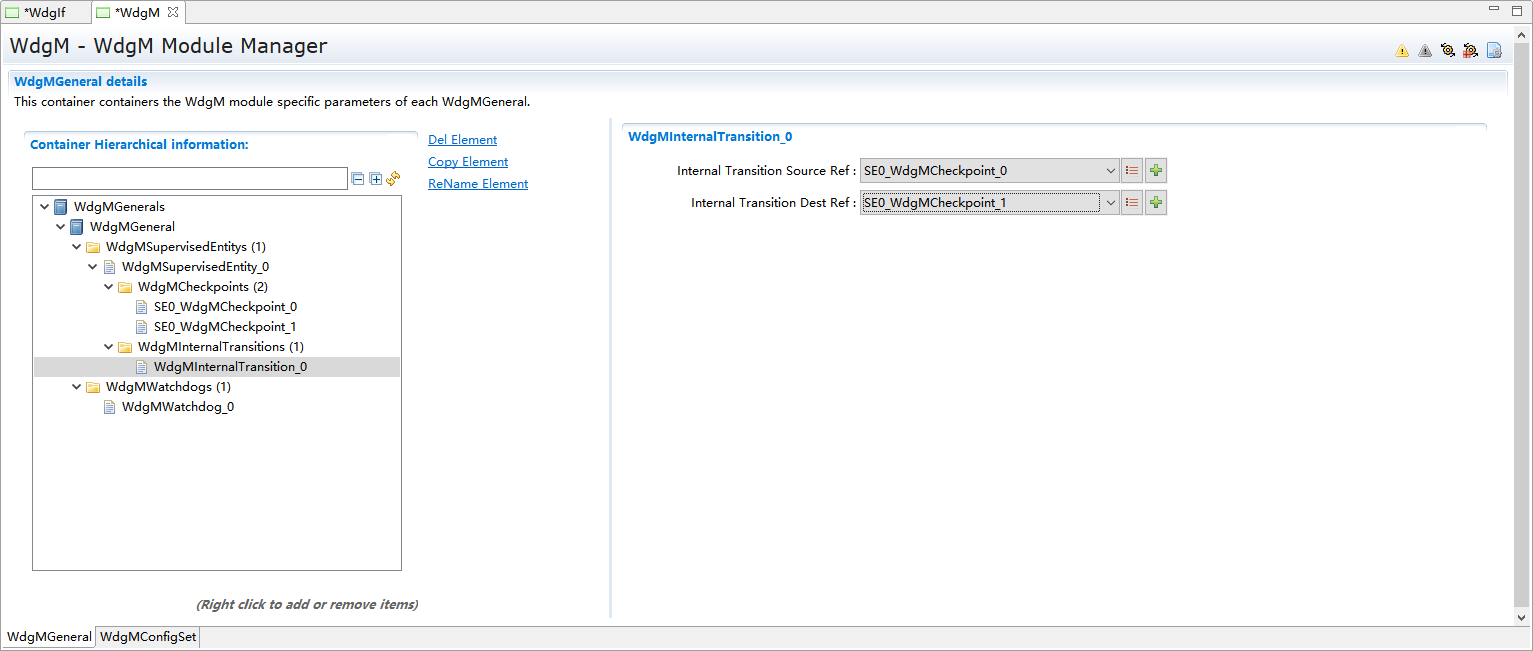Collapse the WdgMCheckpoints folder node
The width and height of the screenshot is (1533, 651).
[109, 287]
